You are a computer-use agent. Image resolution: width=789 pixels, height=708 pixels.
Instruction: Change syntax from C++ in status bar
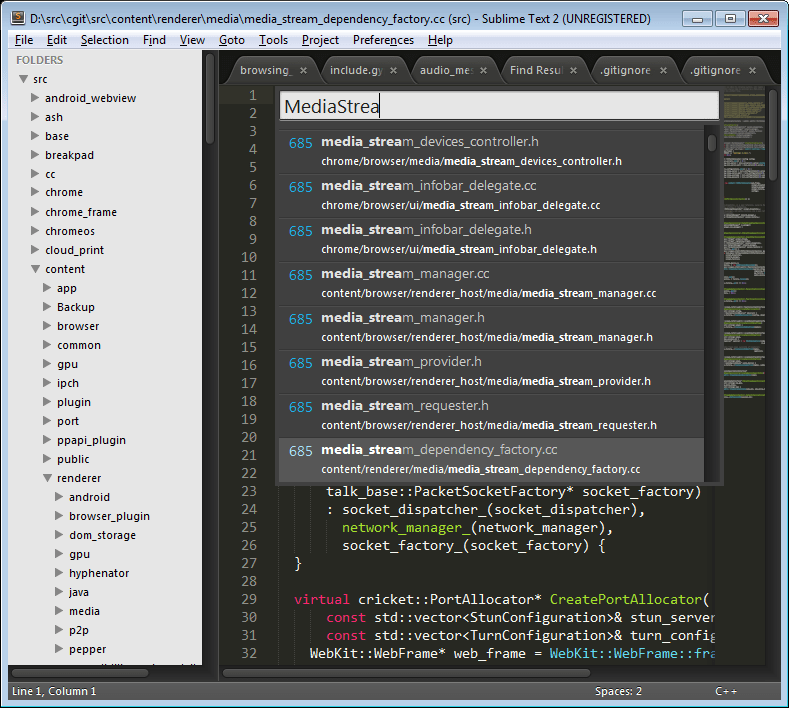726,691
